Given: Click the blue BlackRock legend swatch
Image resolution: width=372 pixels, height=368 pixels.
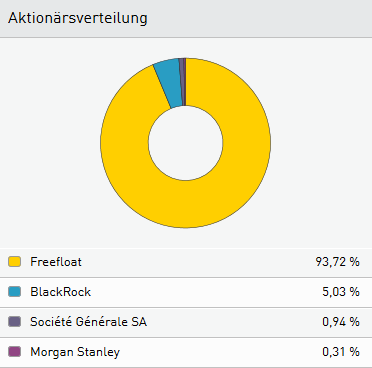Looking at the screenshot, I should click(14, 292).
